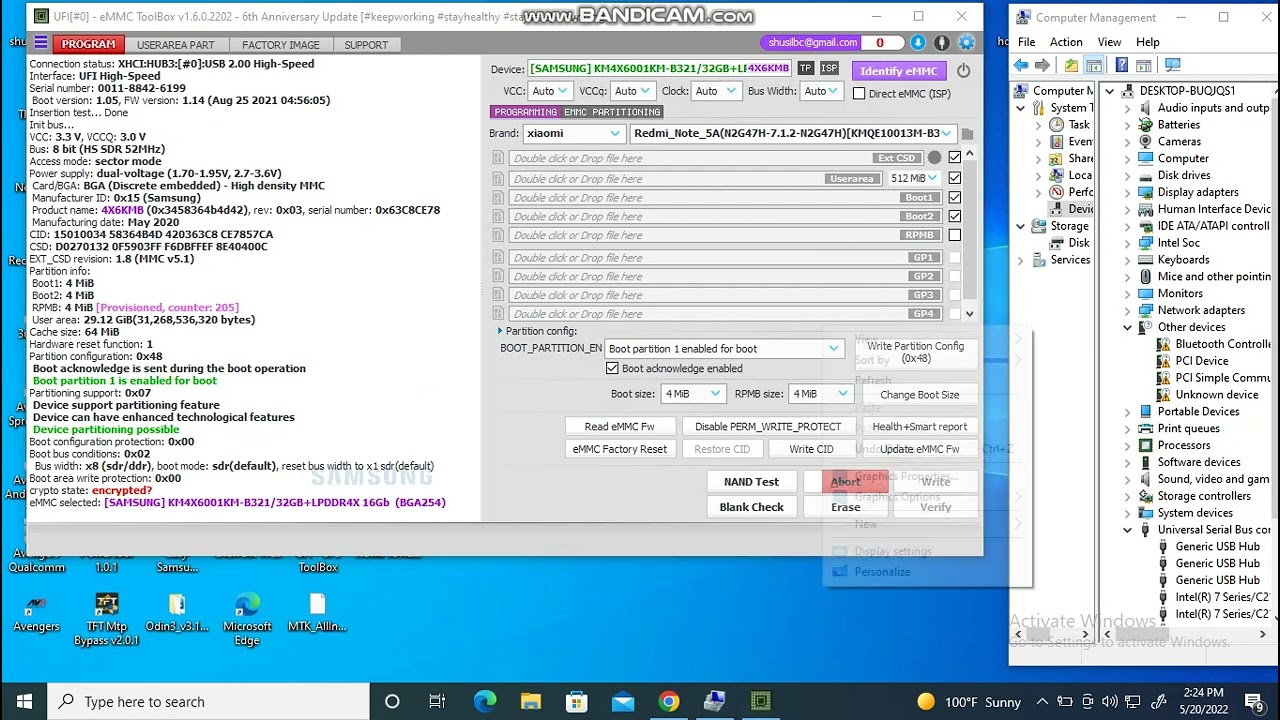Click the Disable PERM_WRITE_PROTECT button
This screenshot has height=720, width=1280.
[768, 427]
